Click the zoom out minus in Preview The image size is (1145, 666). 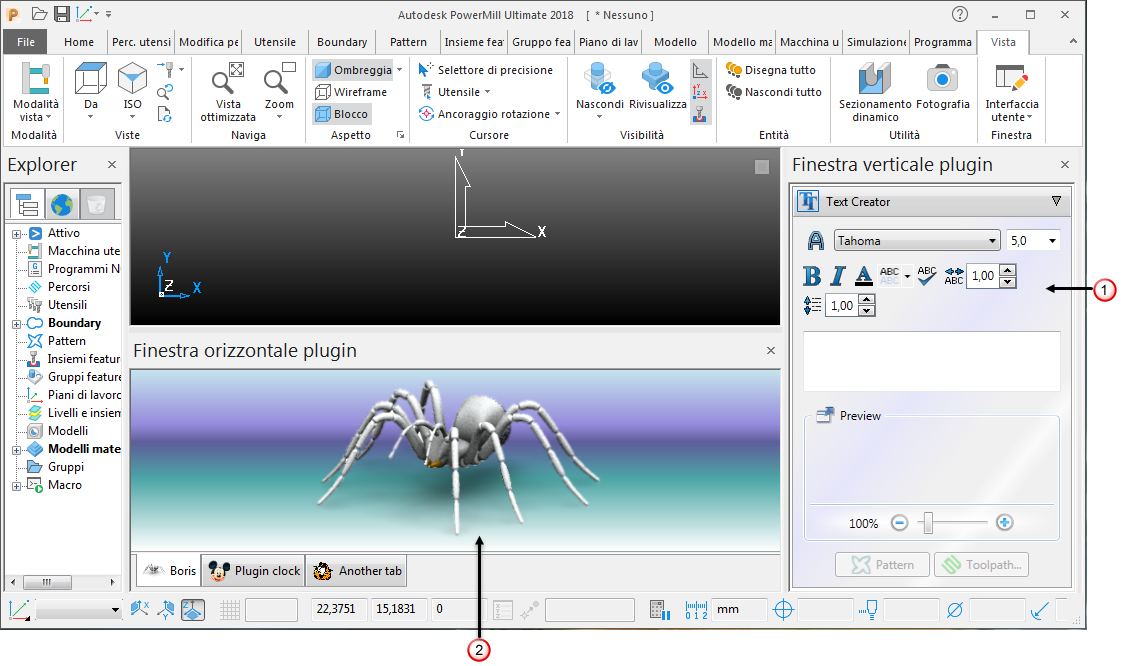tap(900, 523)
